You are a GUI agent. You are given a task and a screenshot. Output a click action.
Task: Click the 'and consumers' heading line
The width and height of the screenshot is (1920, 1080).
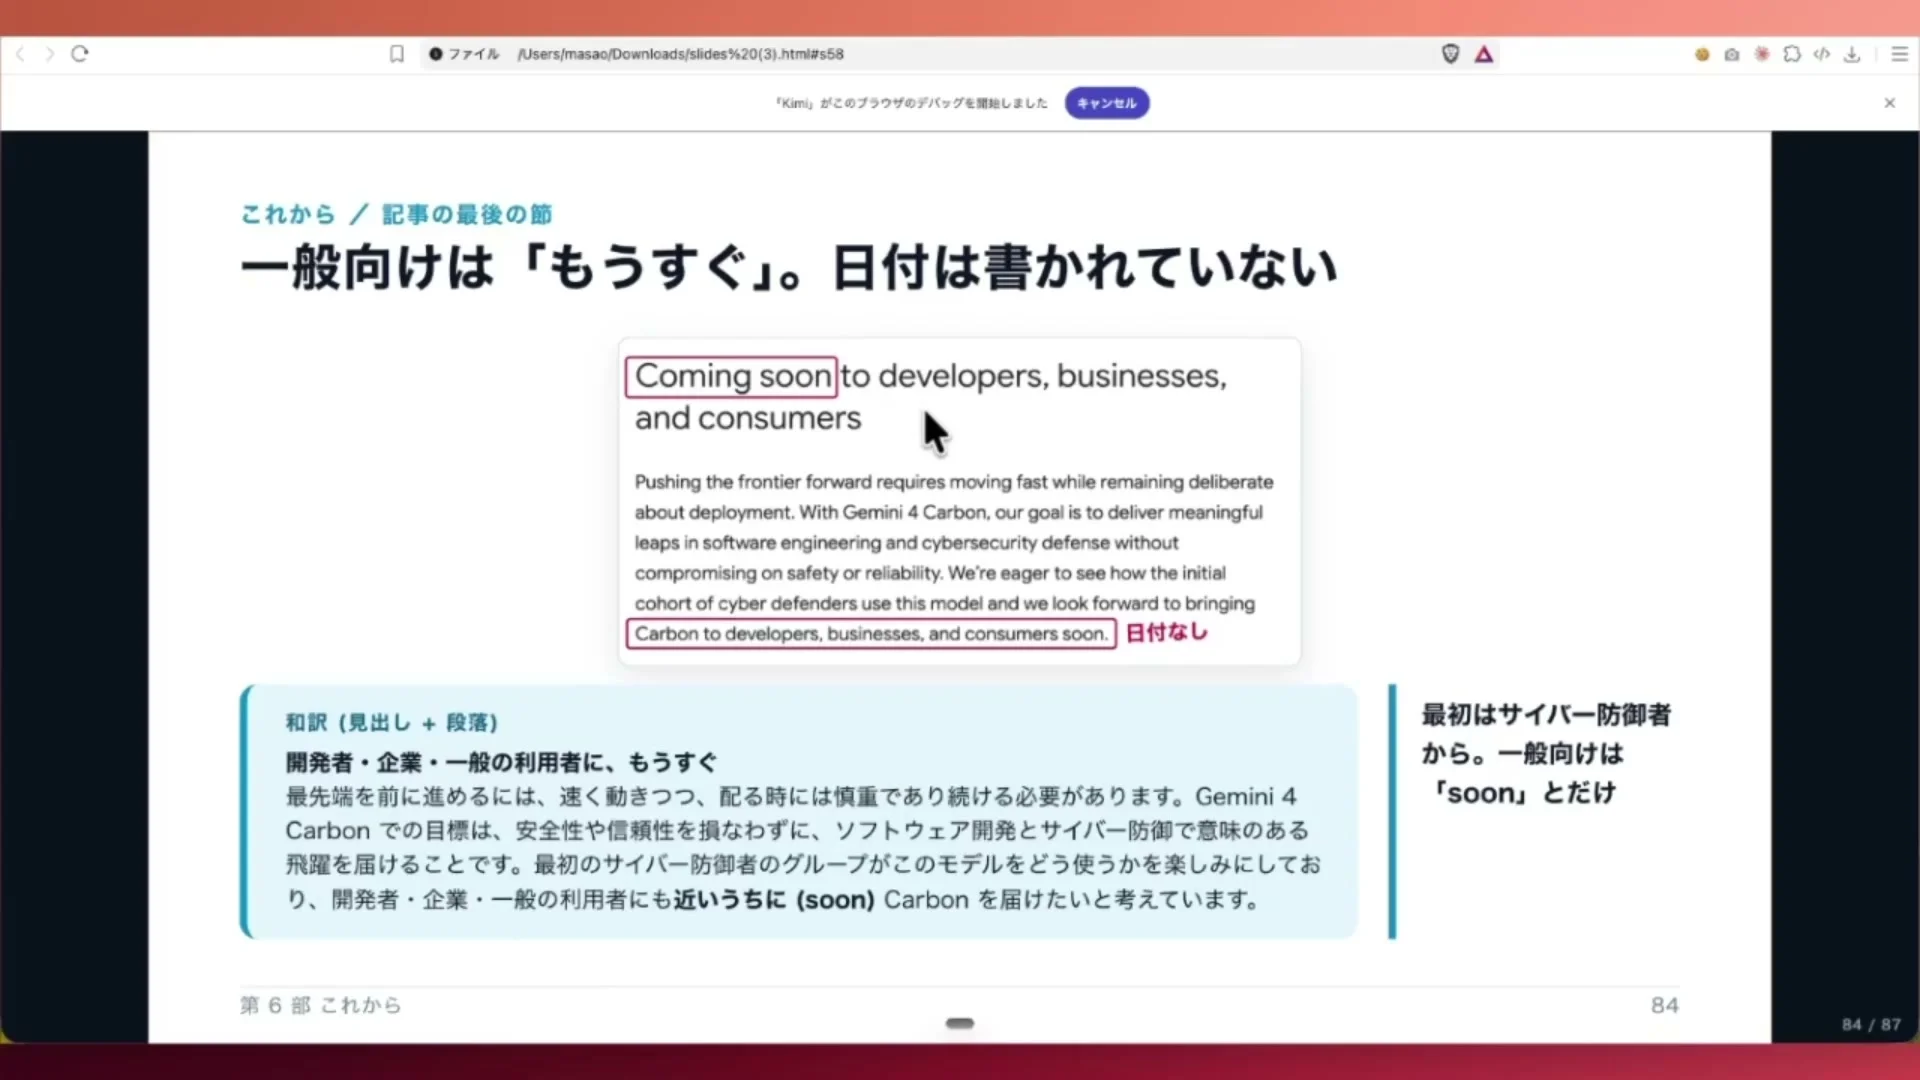point(748,418)
